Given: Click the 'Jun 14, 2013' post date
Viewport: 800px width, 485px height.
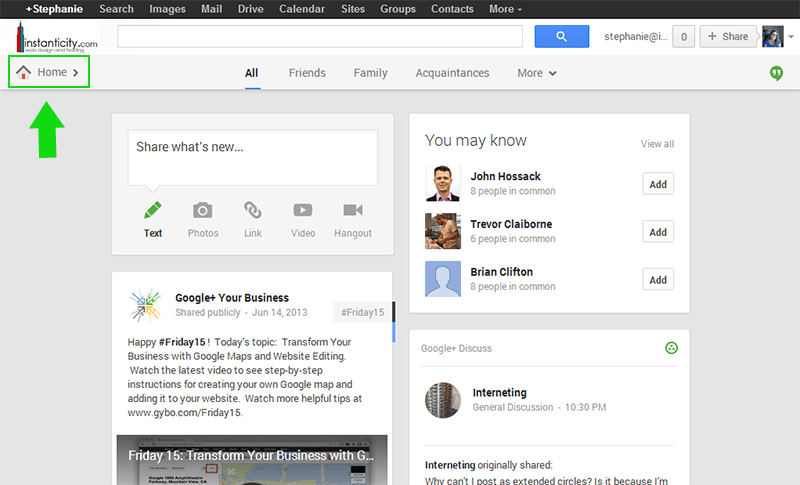Looking at the screenshot, I should point(280,312).
